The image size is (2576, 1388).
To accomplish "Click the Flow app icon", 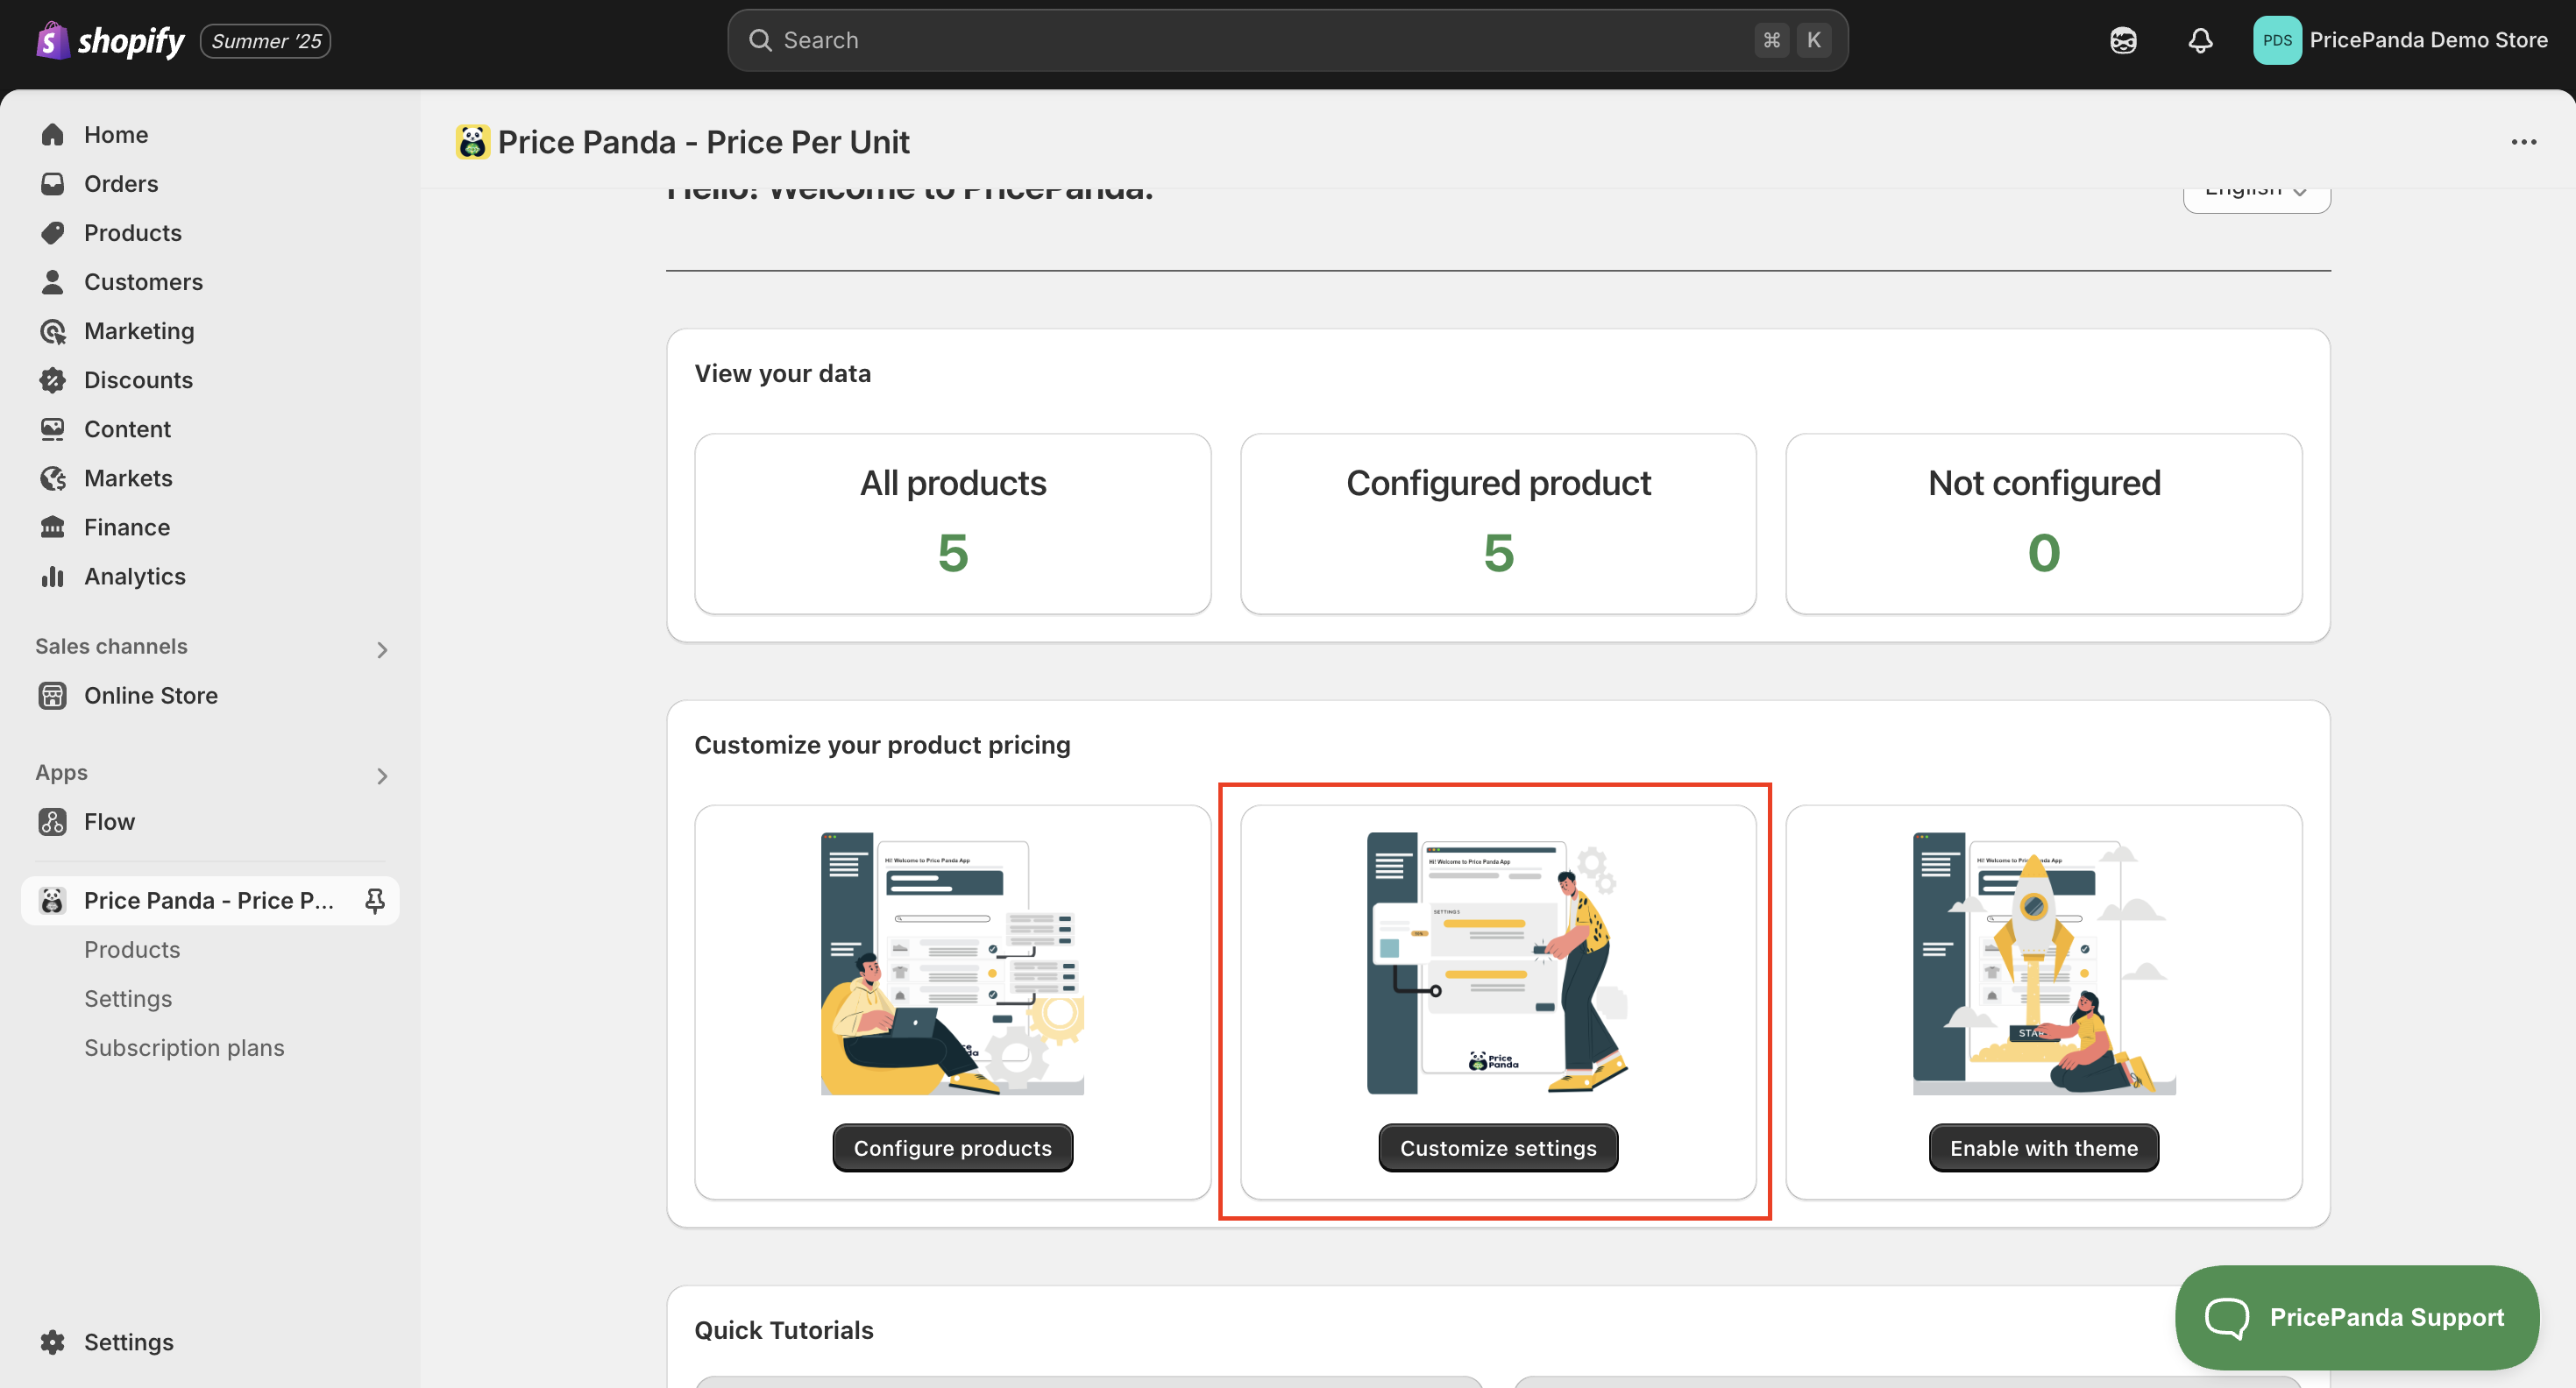I will [53, 821].
